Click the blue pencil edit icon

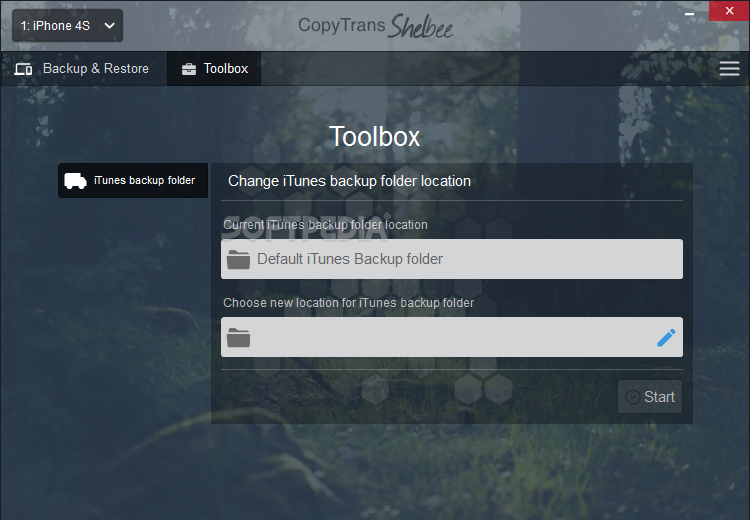666,337
